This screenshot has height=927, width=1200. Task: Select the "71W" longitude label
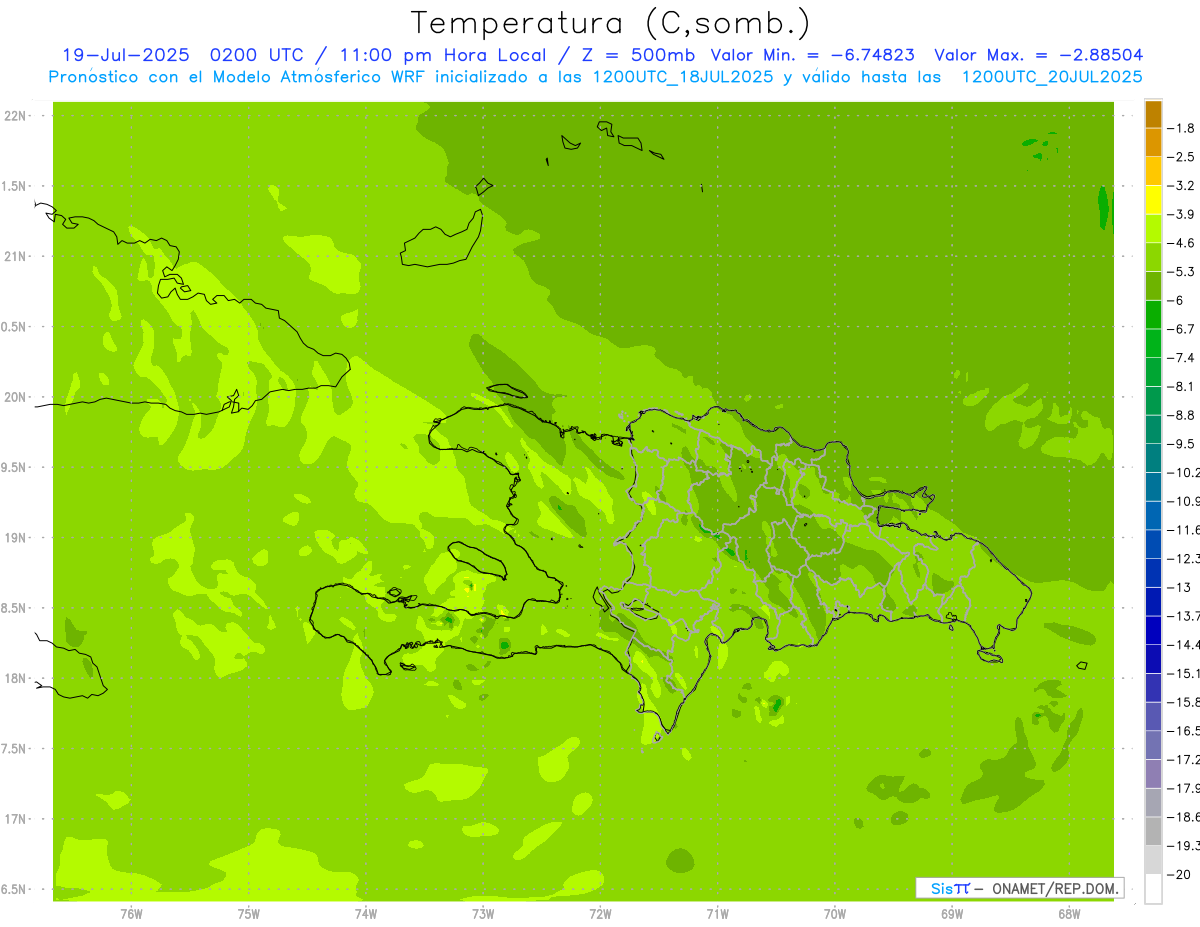717,914
